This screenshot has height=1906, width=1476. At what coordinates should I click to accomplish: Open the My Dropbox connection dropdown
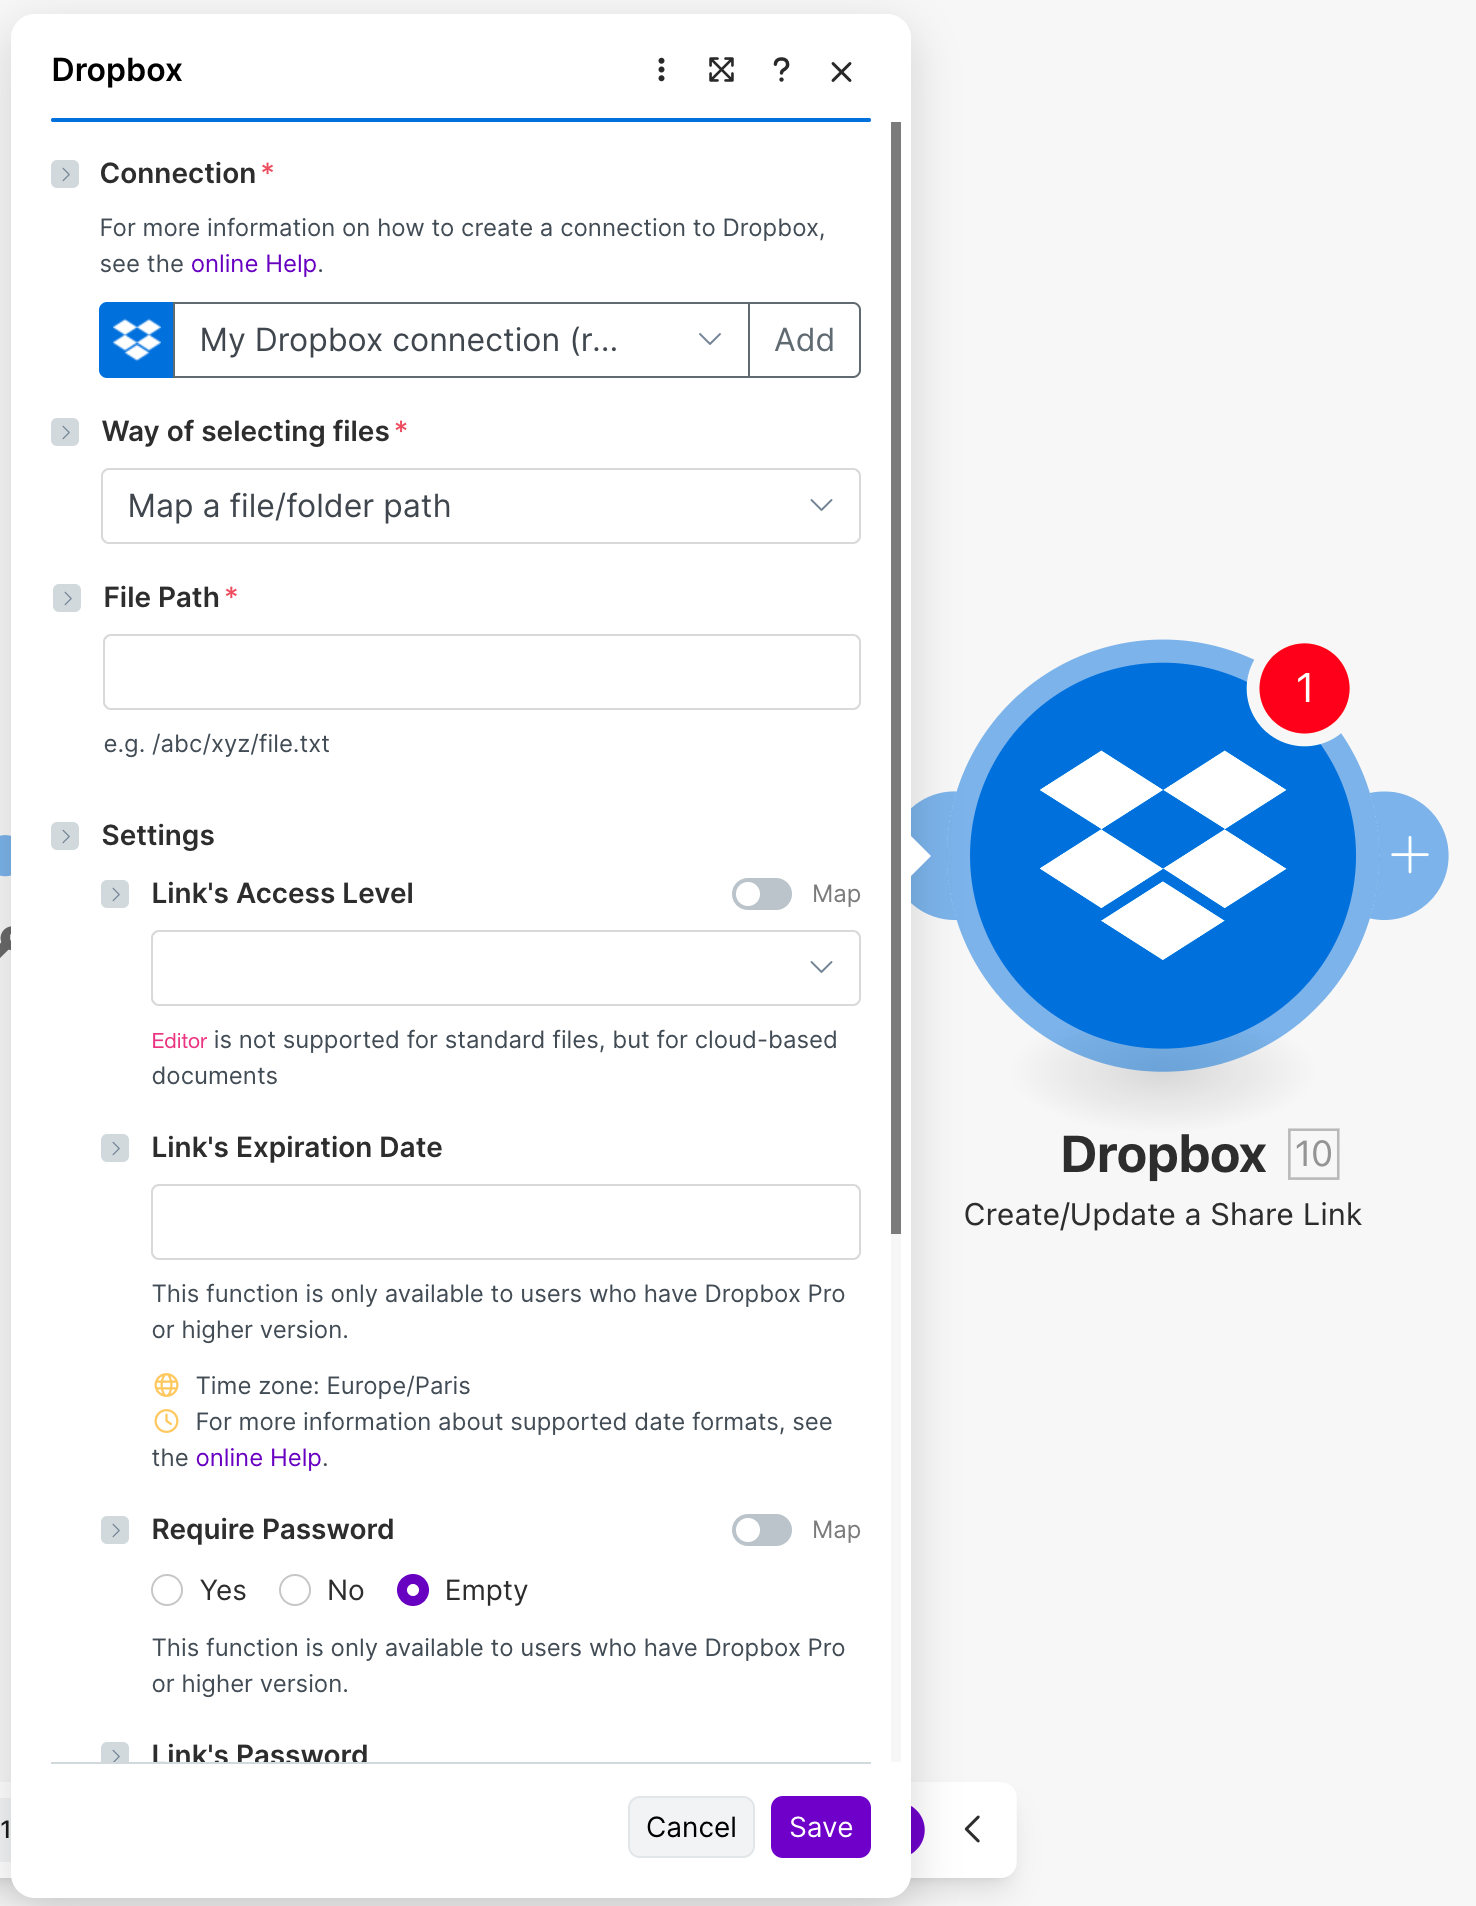point(461,340)
